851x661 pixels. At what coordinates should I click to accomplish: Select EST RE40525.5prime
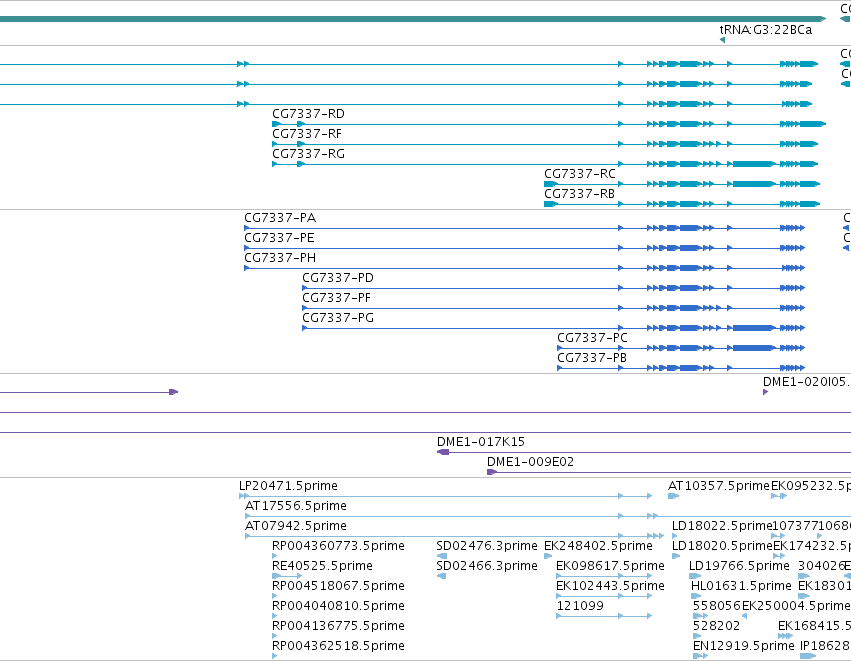[x=322, y=567]
